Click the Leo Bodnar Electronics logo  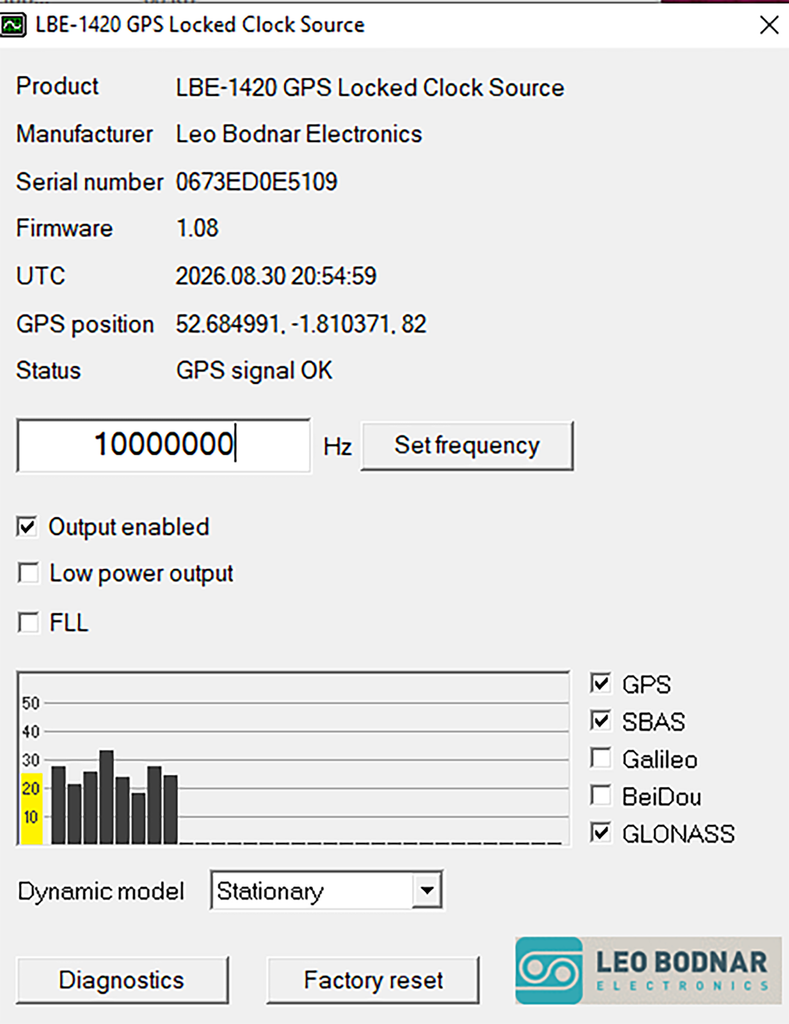[x=648, y=970]
